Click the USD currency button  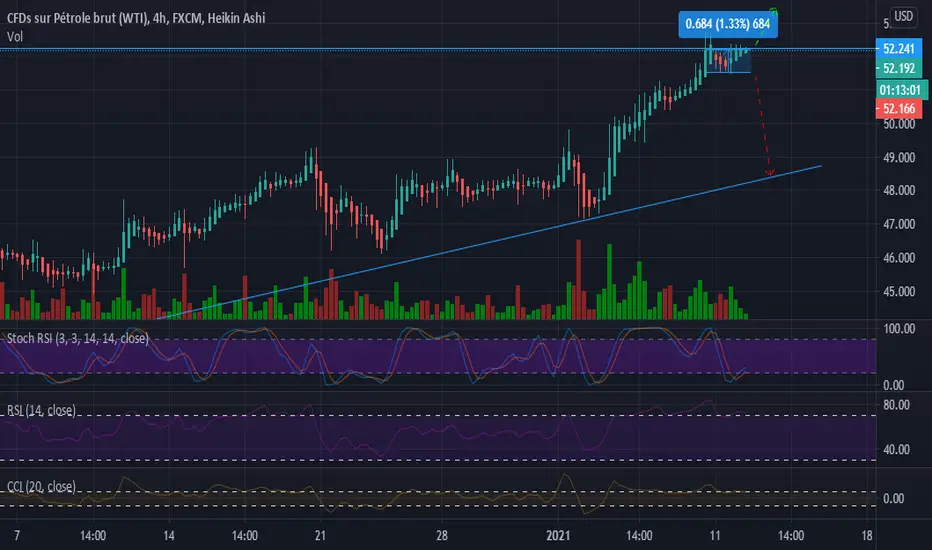(x=903, y=16)
